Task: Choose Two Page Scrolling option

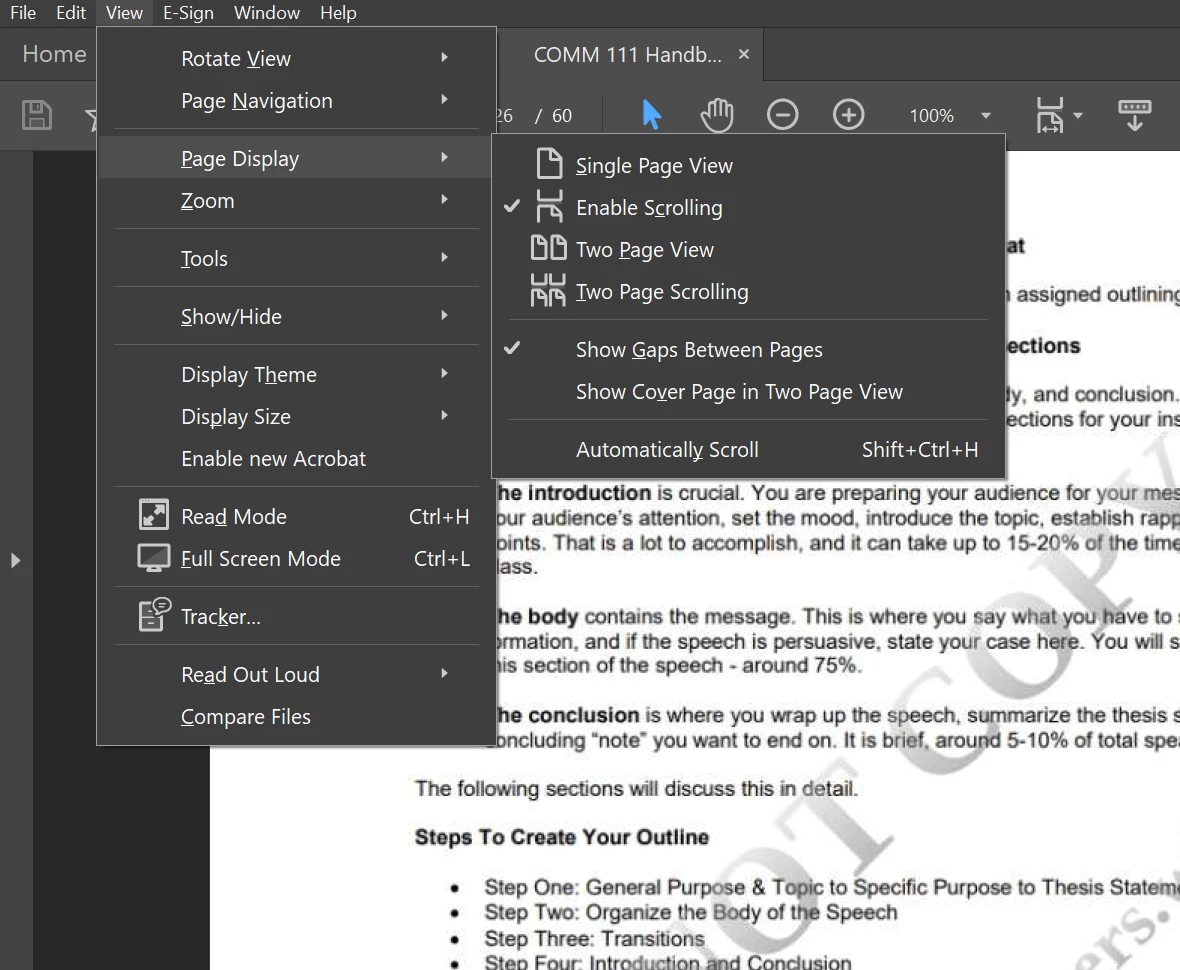Action: point(749,291)
